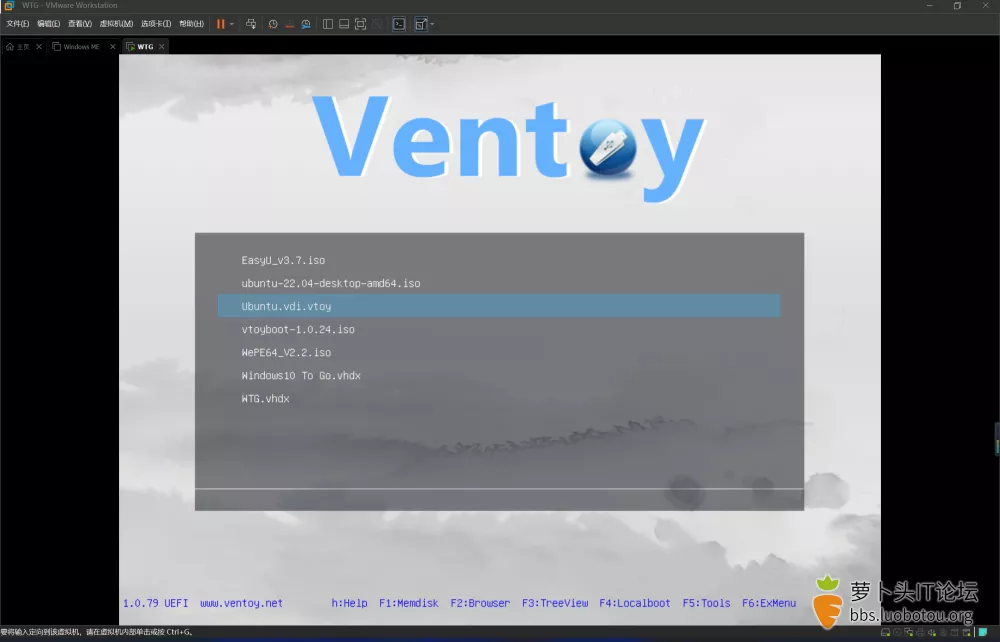Click the h:Help hint
The image size is (1000, 642).
(x=349, y=603)
